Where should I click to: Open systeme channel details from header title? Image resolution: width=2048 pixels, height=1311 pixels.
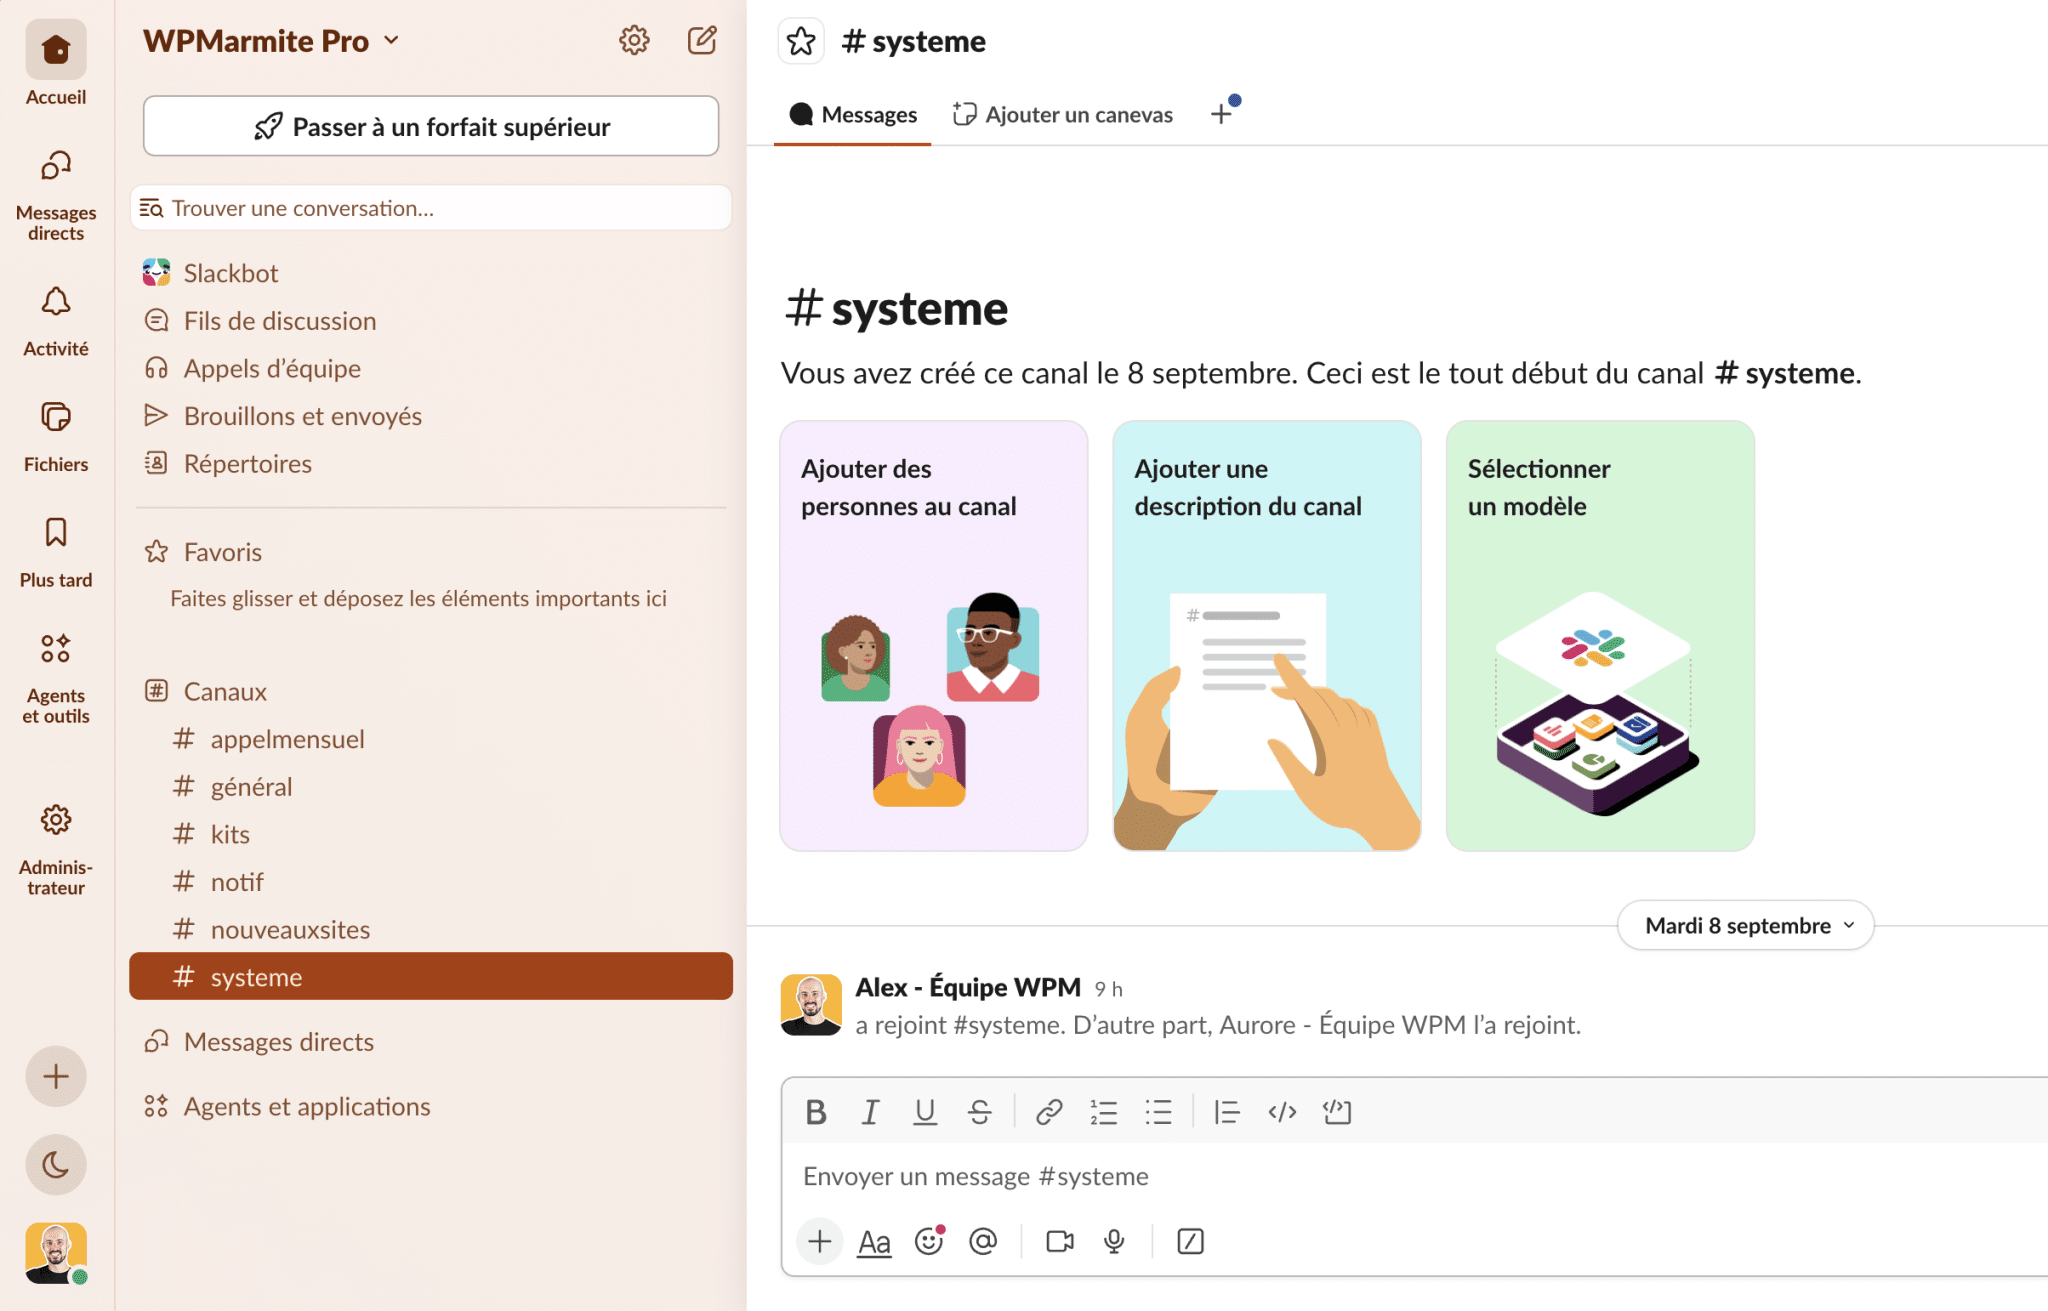click(914, 41)
